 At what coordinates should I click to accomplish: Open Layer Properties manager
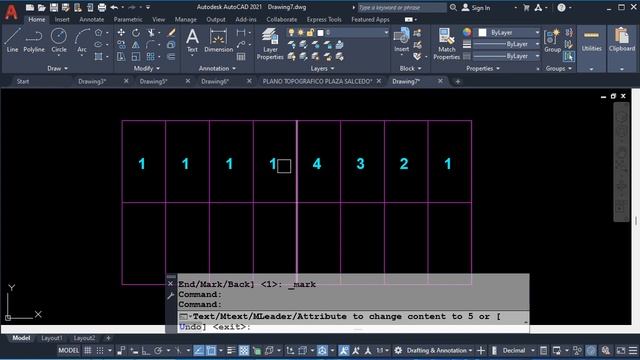click(x=270, y=44)
